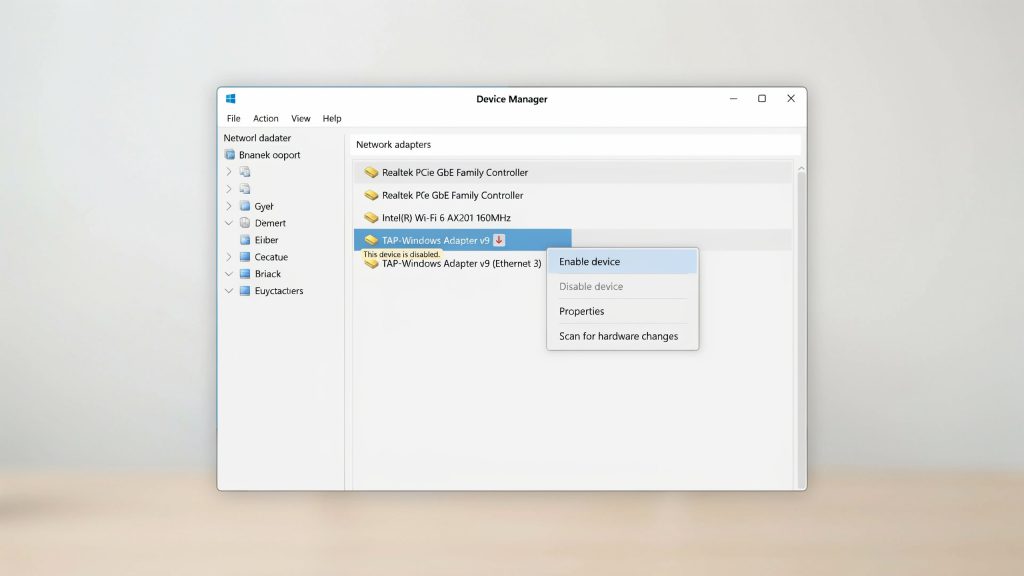Select the Gyel tree label

pos(264,206)
